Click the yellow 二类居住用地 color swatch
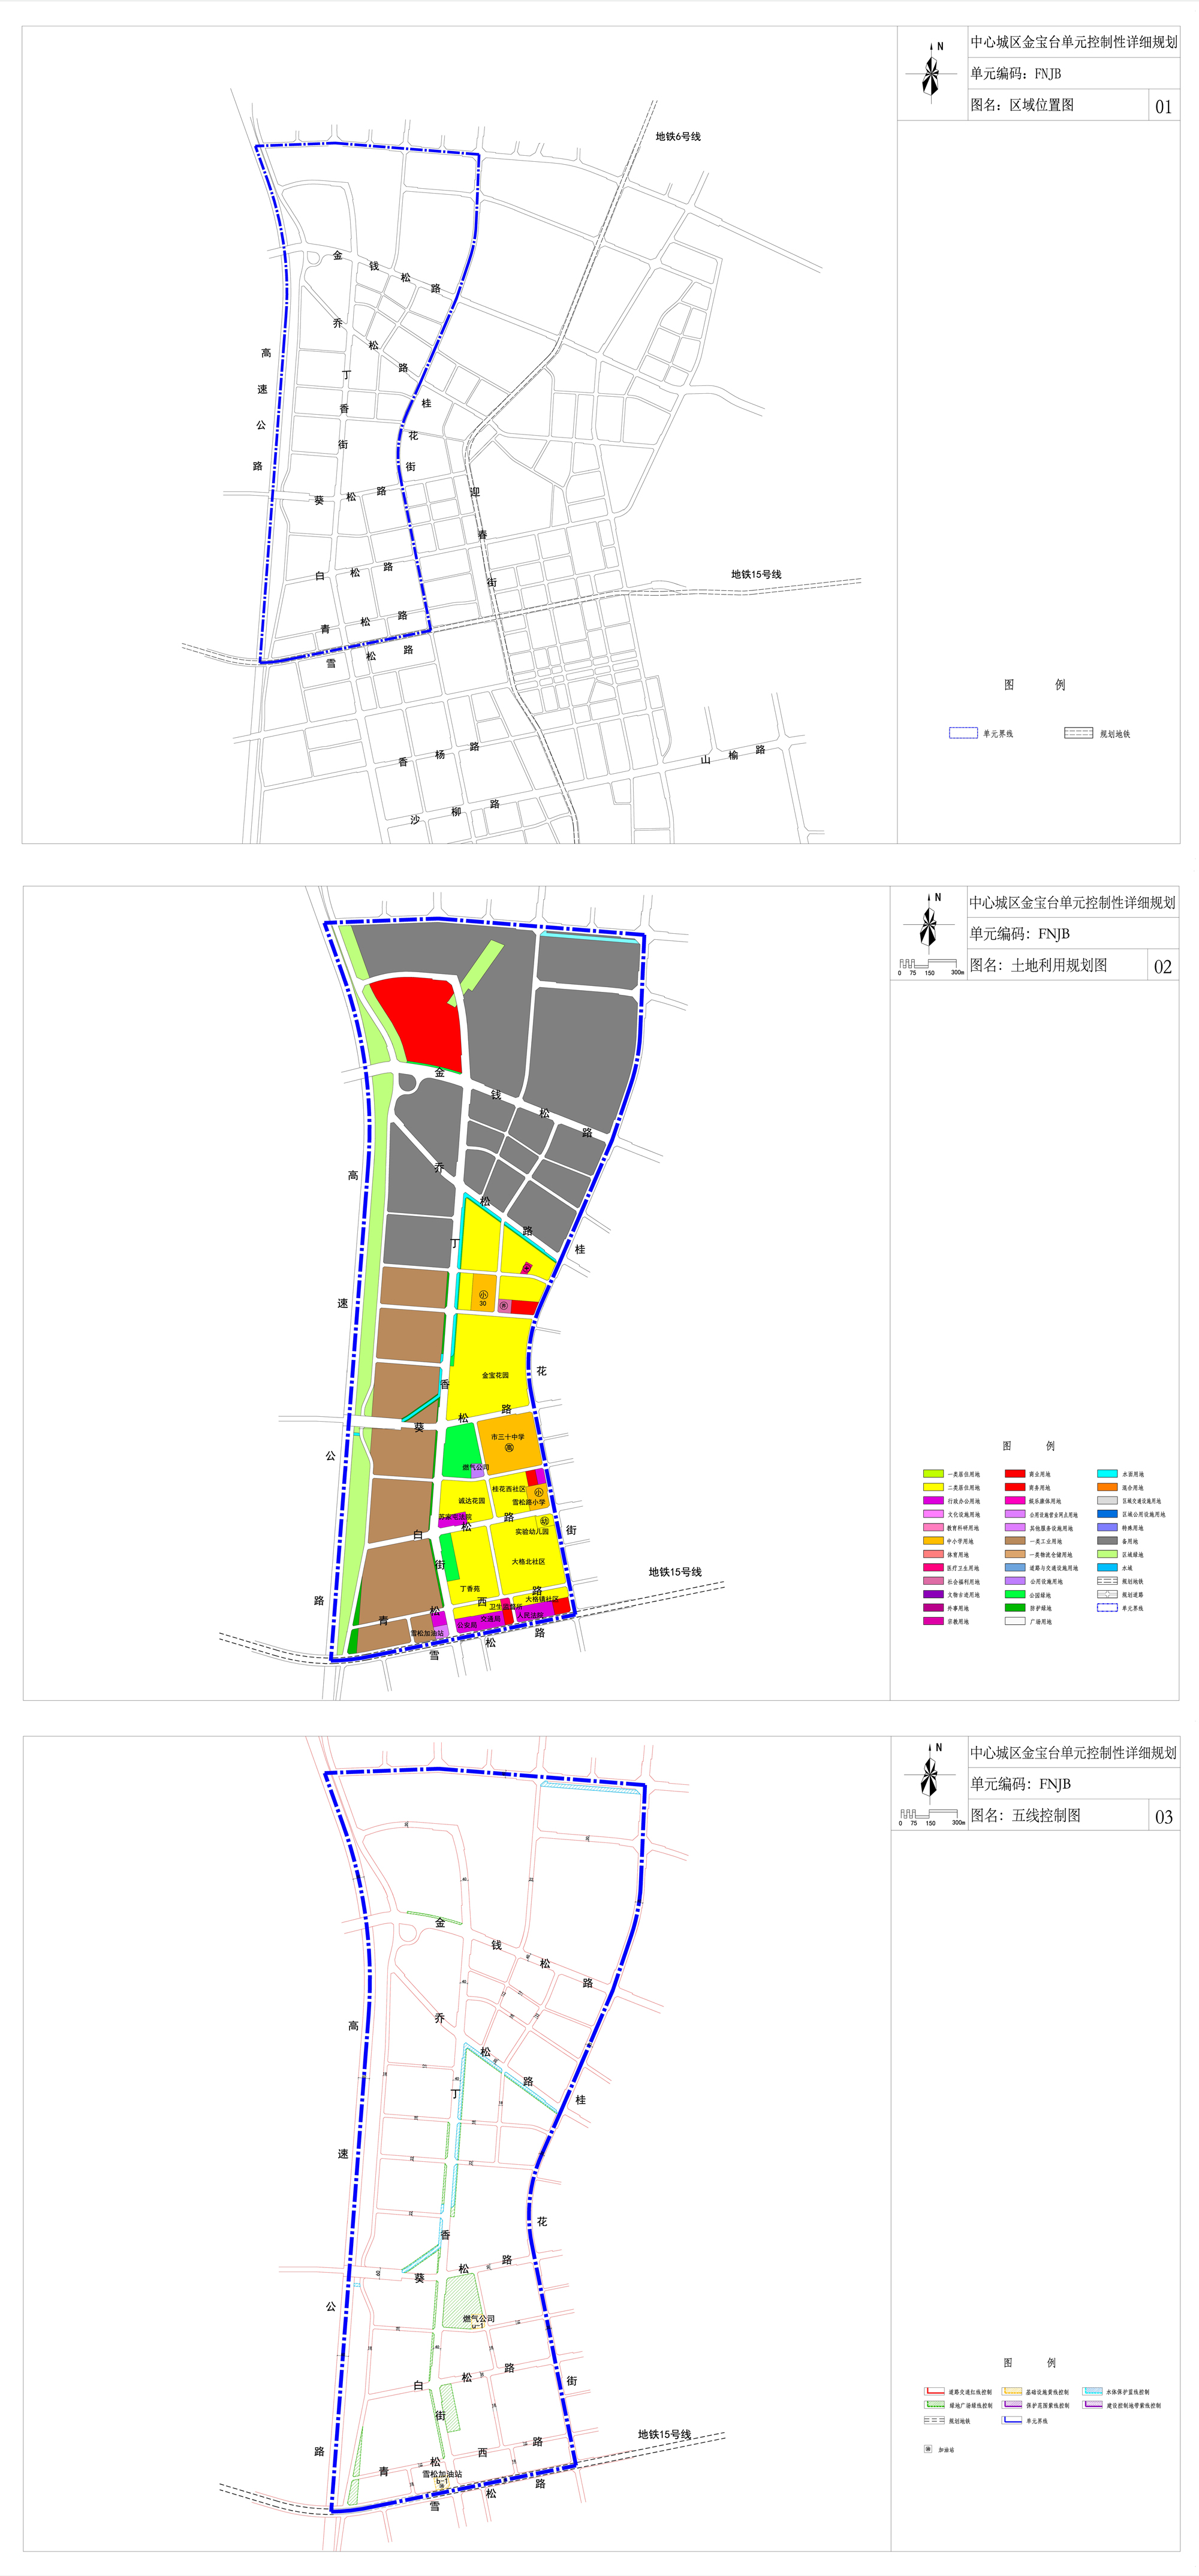1199x2576 pixels. pos(933,1488)
